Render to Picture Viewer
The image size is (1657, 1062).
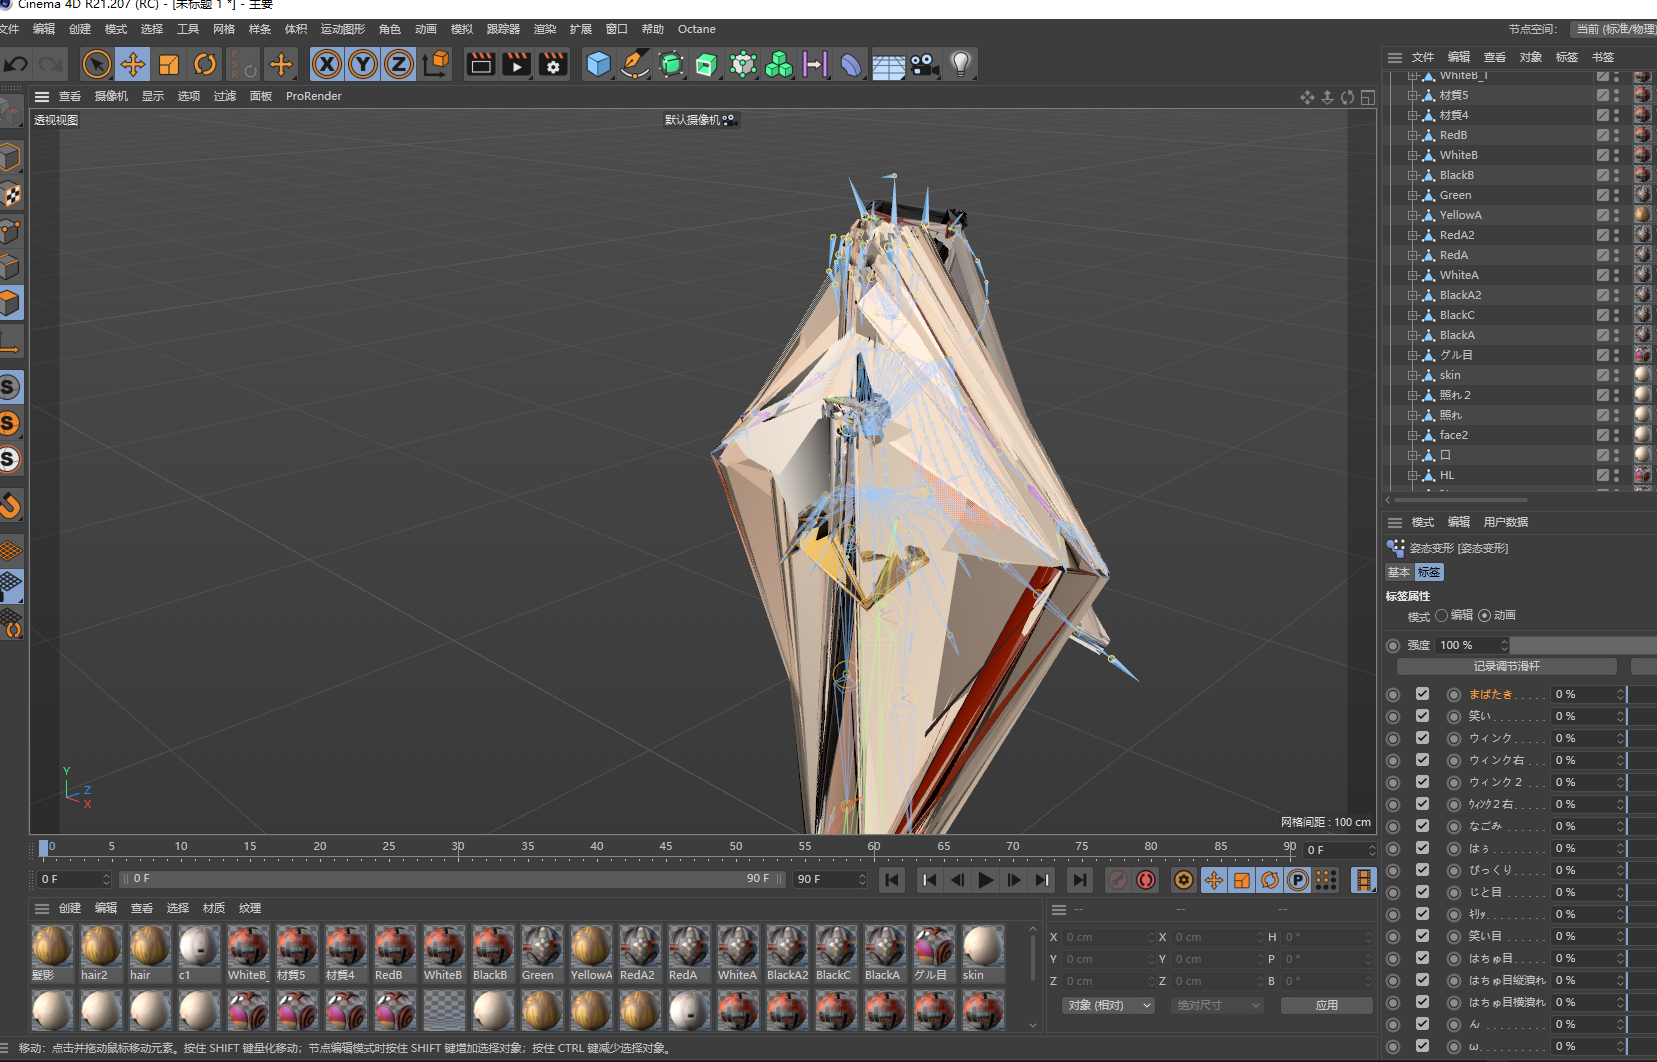coord(517,65)
